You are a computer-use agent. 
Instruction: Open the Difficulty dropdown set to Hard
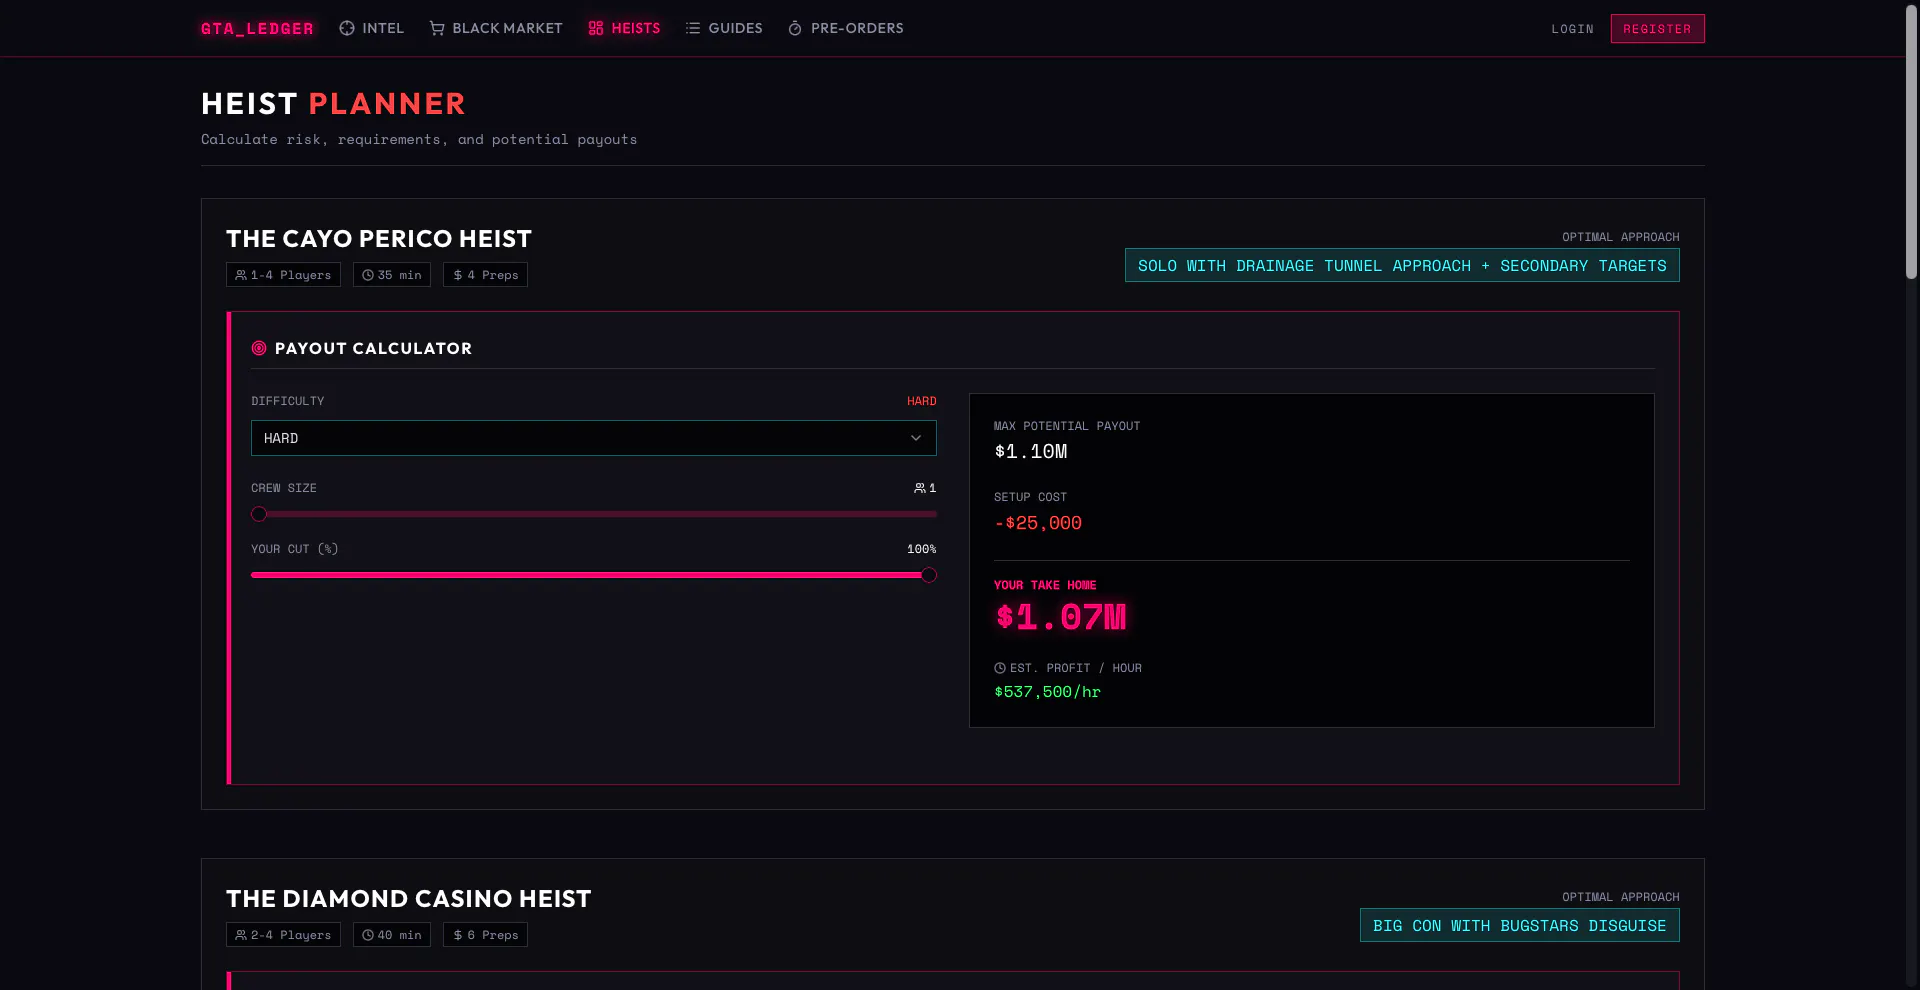594,438
